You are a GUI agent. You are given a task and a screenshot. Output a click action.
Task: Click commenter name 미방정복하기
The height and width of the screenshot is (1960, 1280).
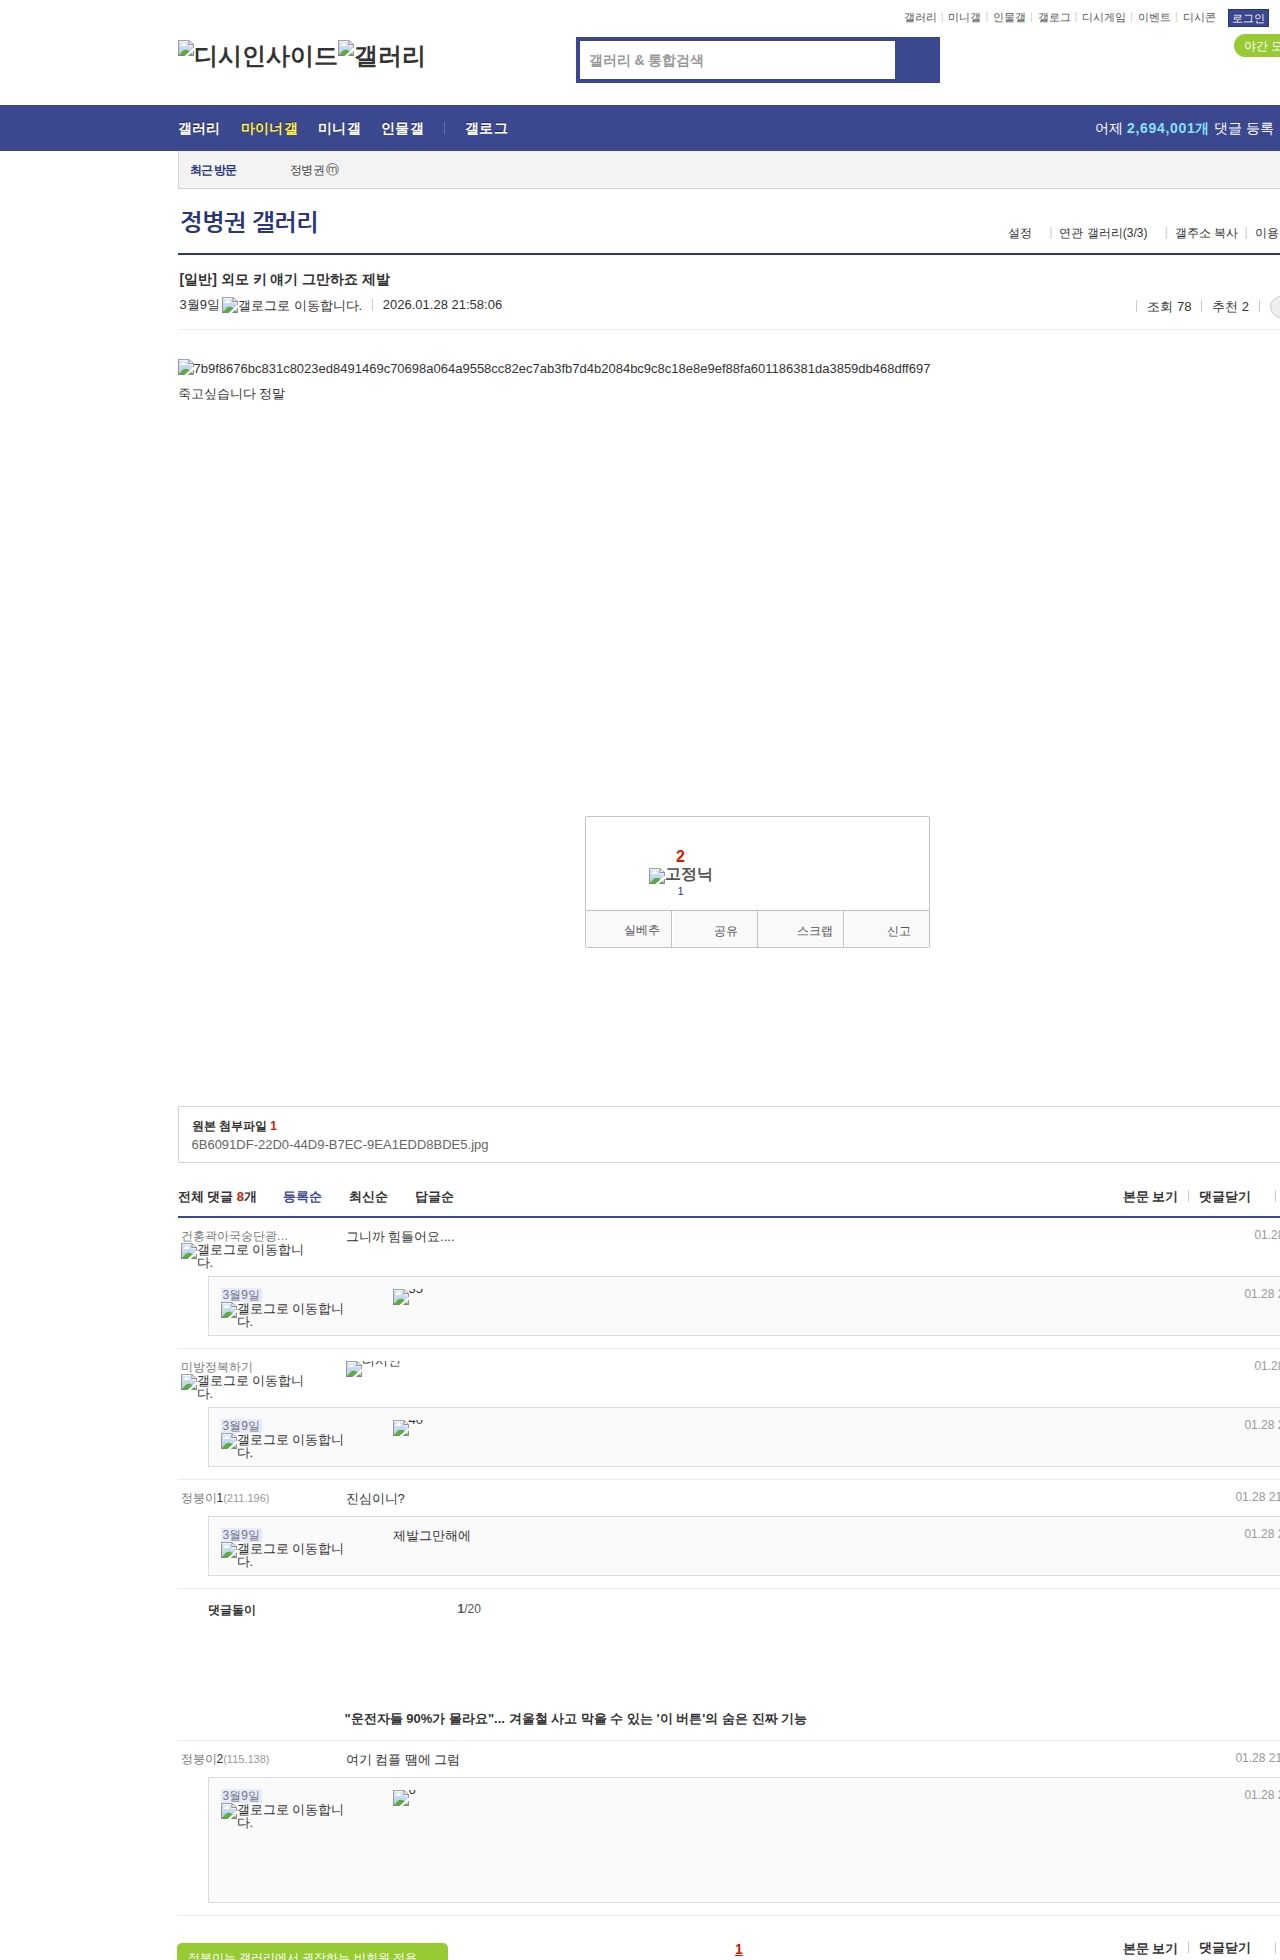[x=217, y=1368]
